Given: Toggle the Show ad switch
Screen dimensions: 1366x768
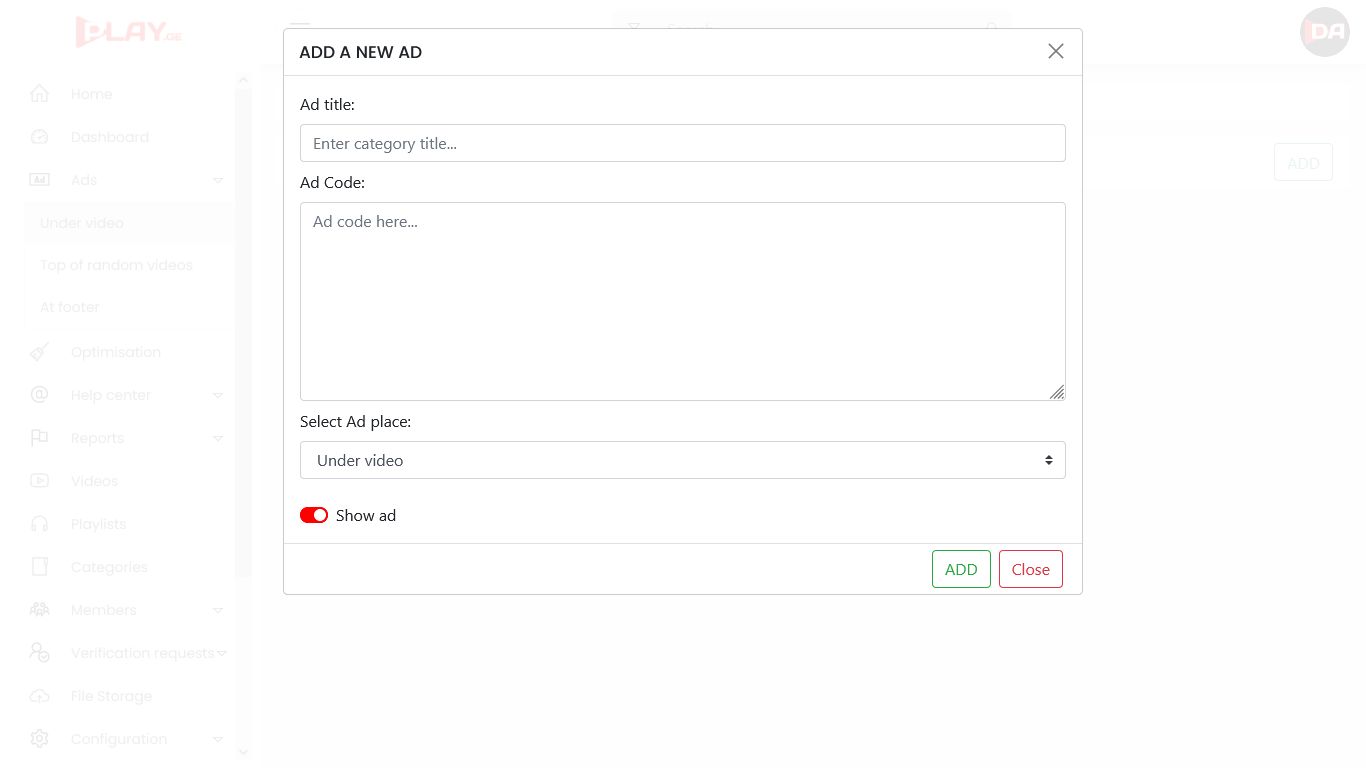Looking at the screenshot, I should point(314,515).
